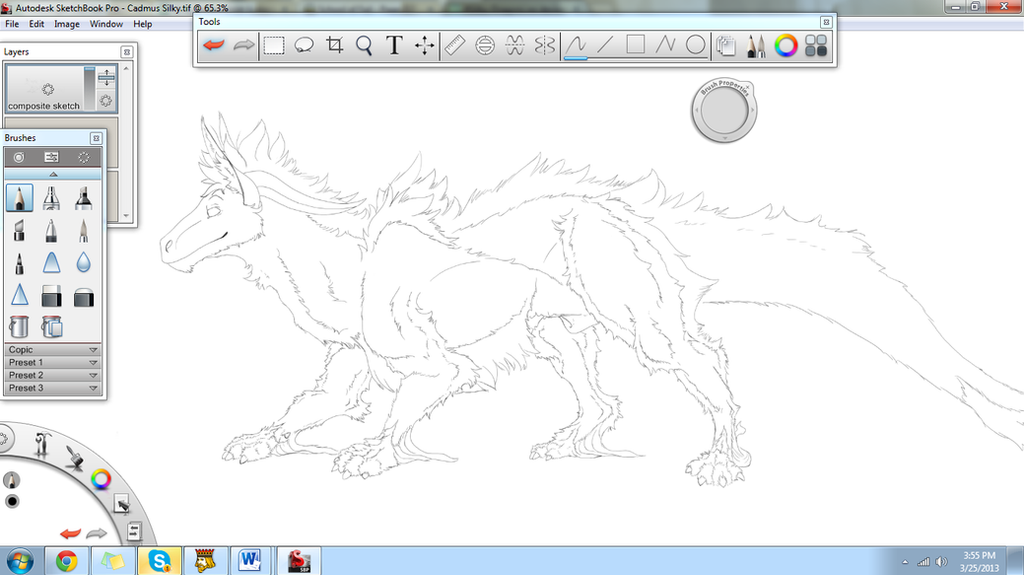1024x575 pixels.
Task: Select the Ballpoint pen brush
Action: 52,230
